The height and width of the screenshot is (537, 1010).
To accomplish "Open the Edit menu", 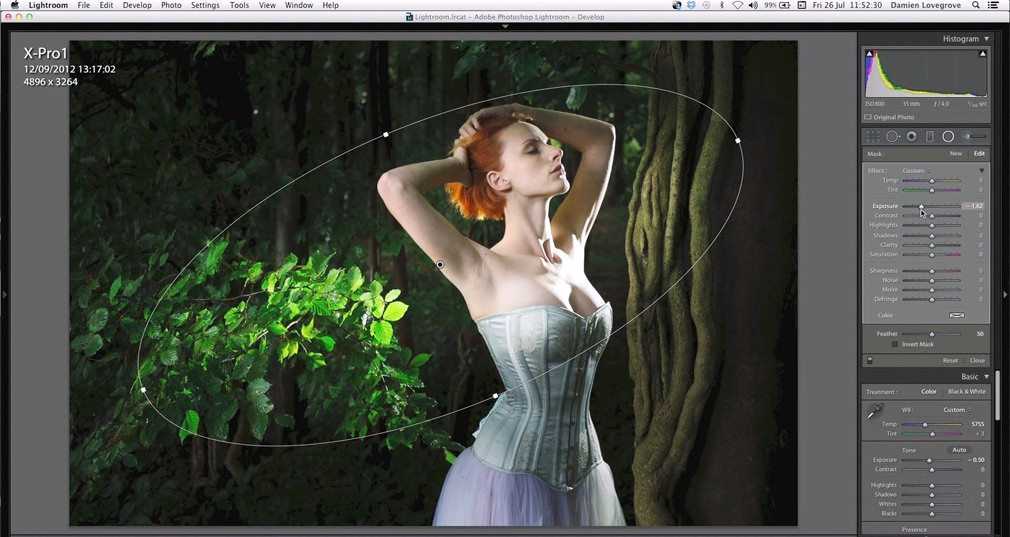I will (x=106, y=5).
